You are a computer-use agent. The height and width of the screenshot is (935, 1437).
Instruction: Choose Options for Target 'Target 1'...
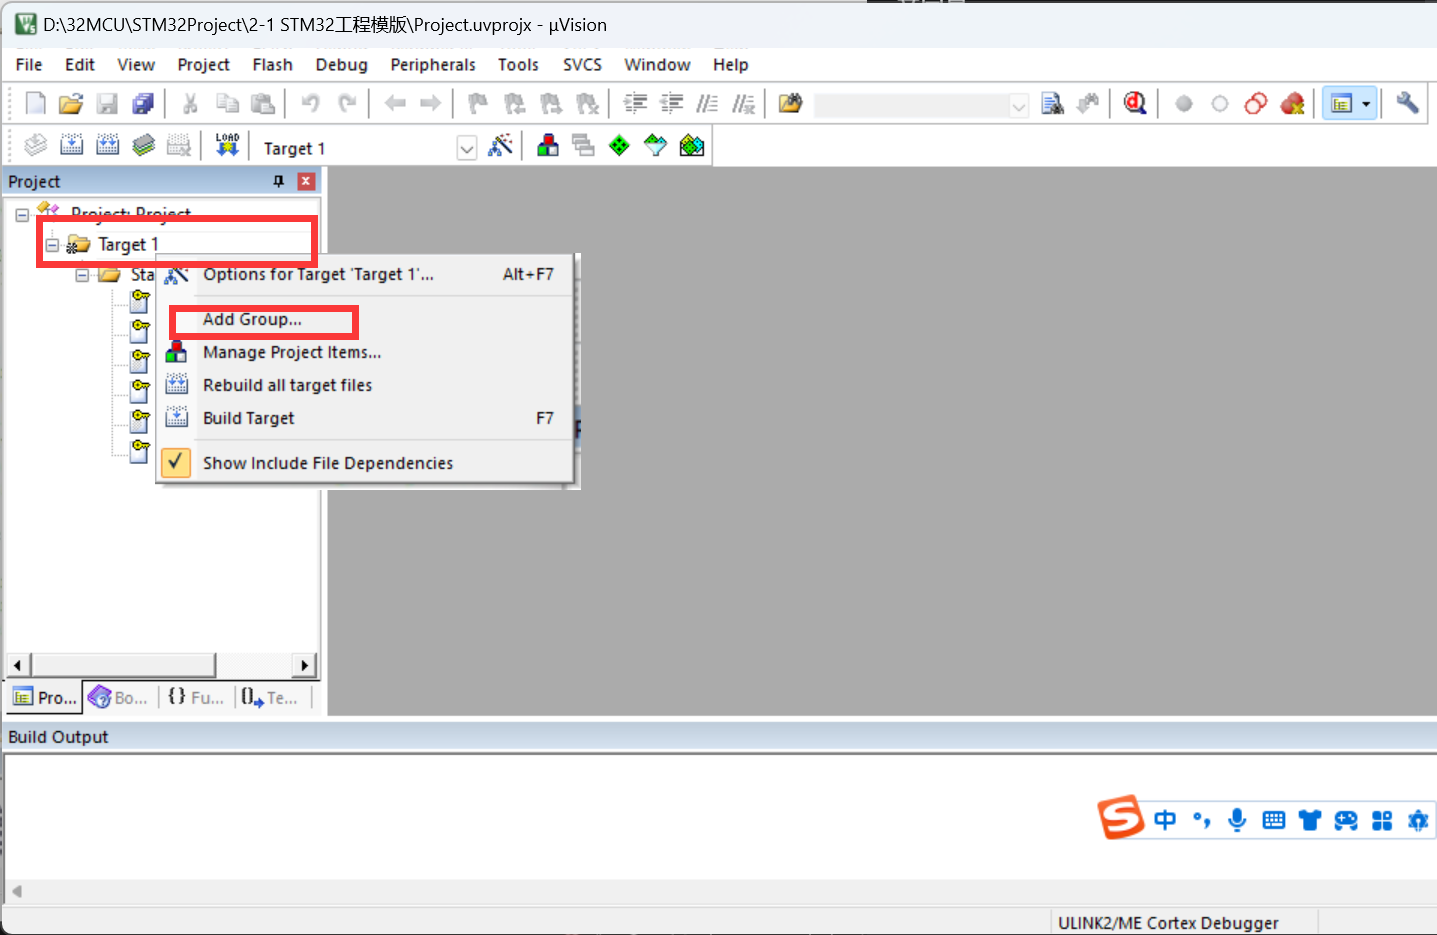(x=366, y=274)
